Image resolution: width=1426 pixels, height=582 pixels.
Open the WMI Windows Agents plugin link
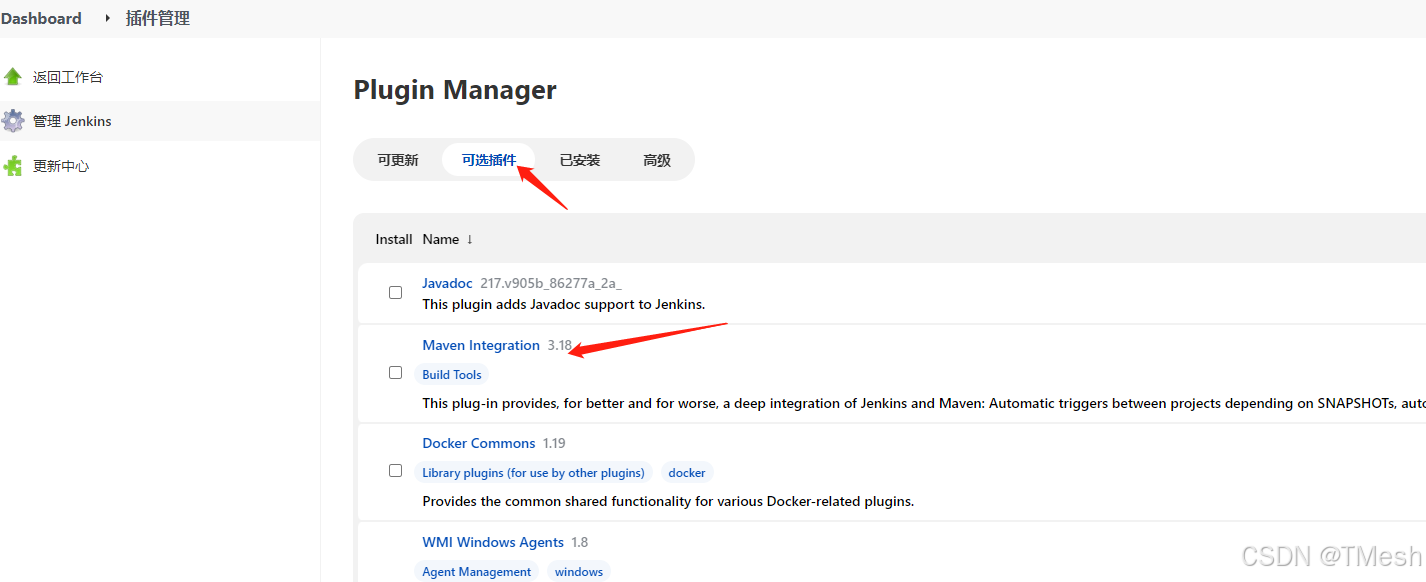[493, 542]
